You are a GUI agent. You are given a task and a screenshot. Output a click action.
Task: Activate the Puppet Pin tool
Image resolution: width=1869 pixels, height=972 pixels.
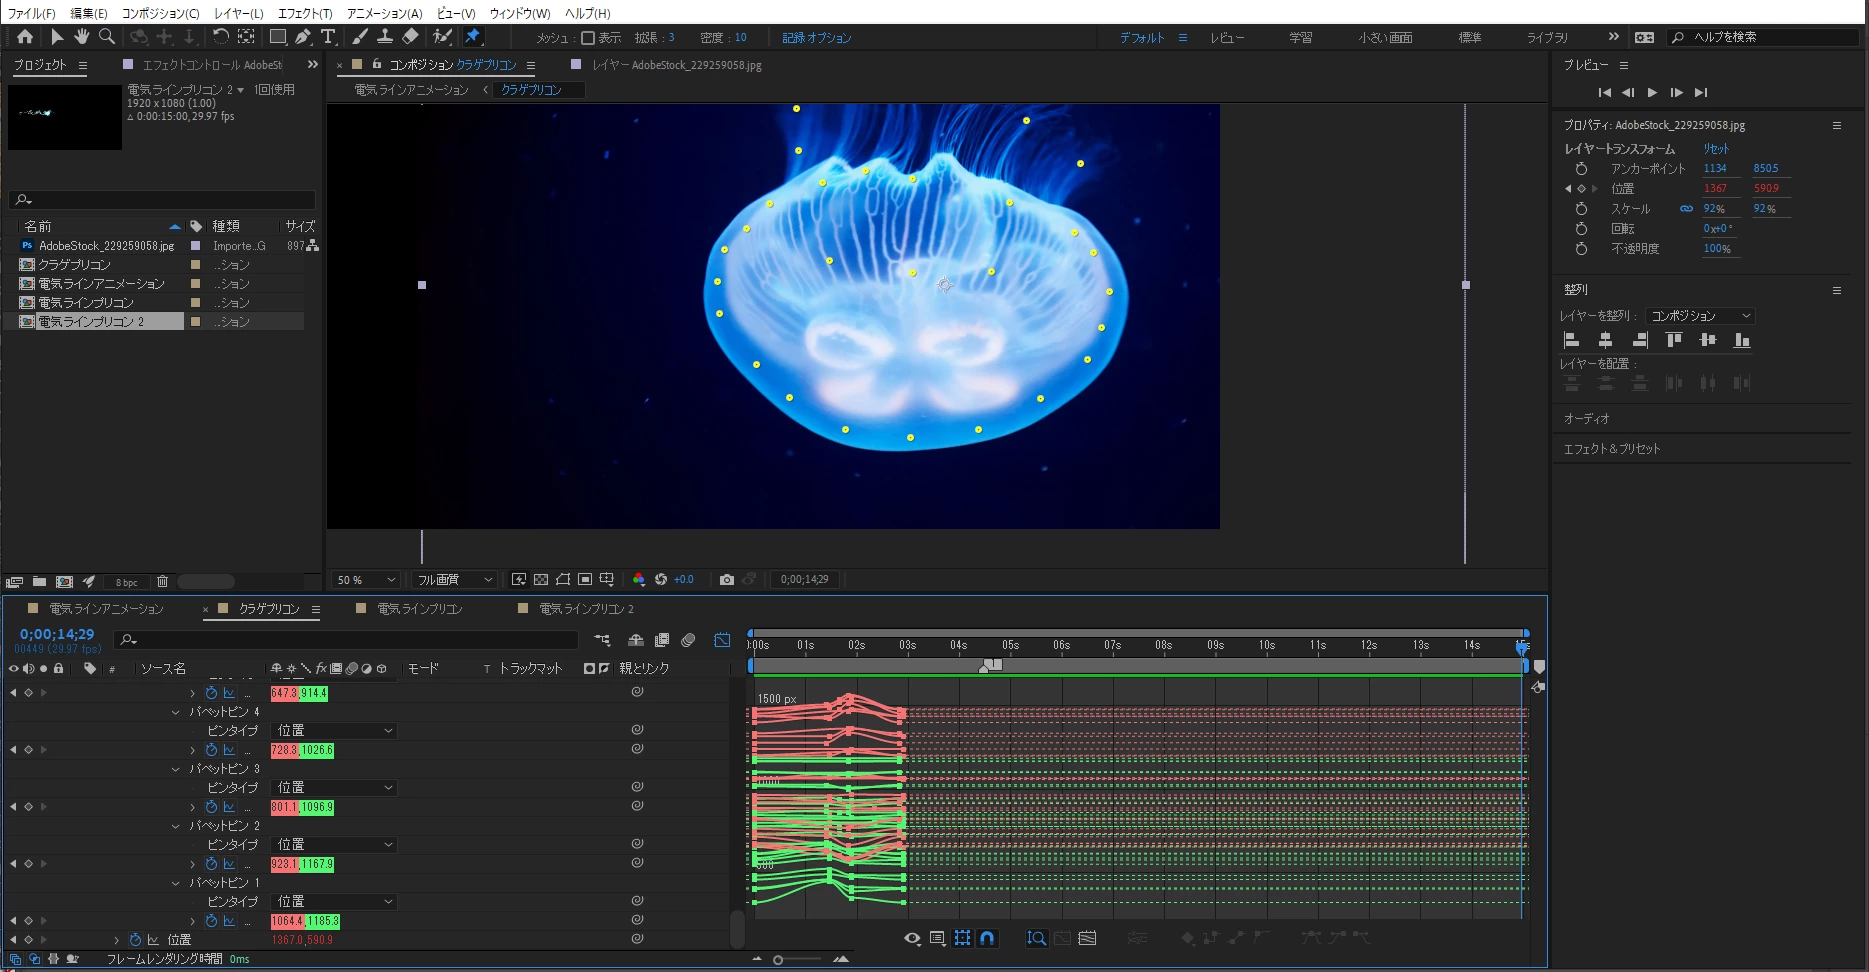pyautogui.click(x=473, y=37)
